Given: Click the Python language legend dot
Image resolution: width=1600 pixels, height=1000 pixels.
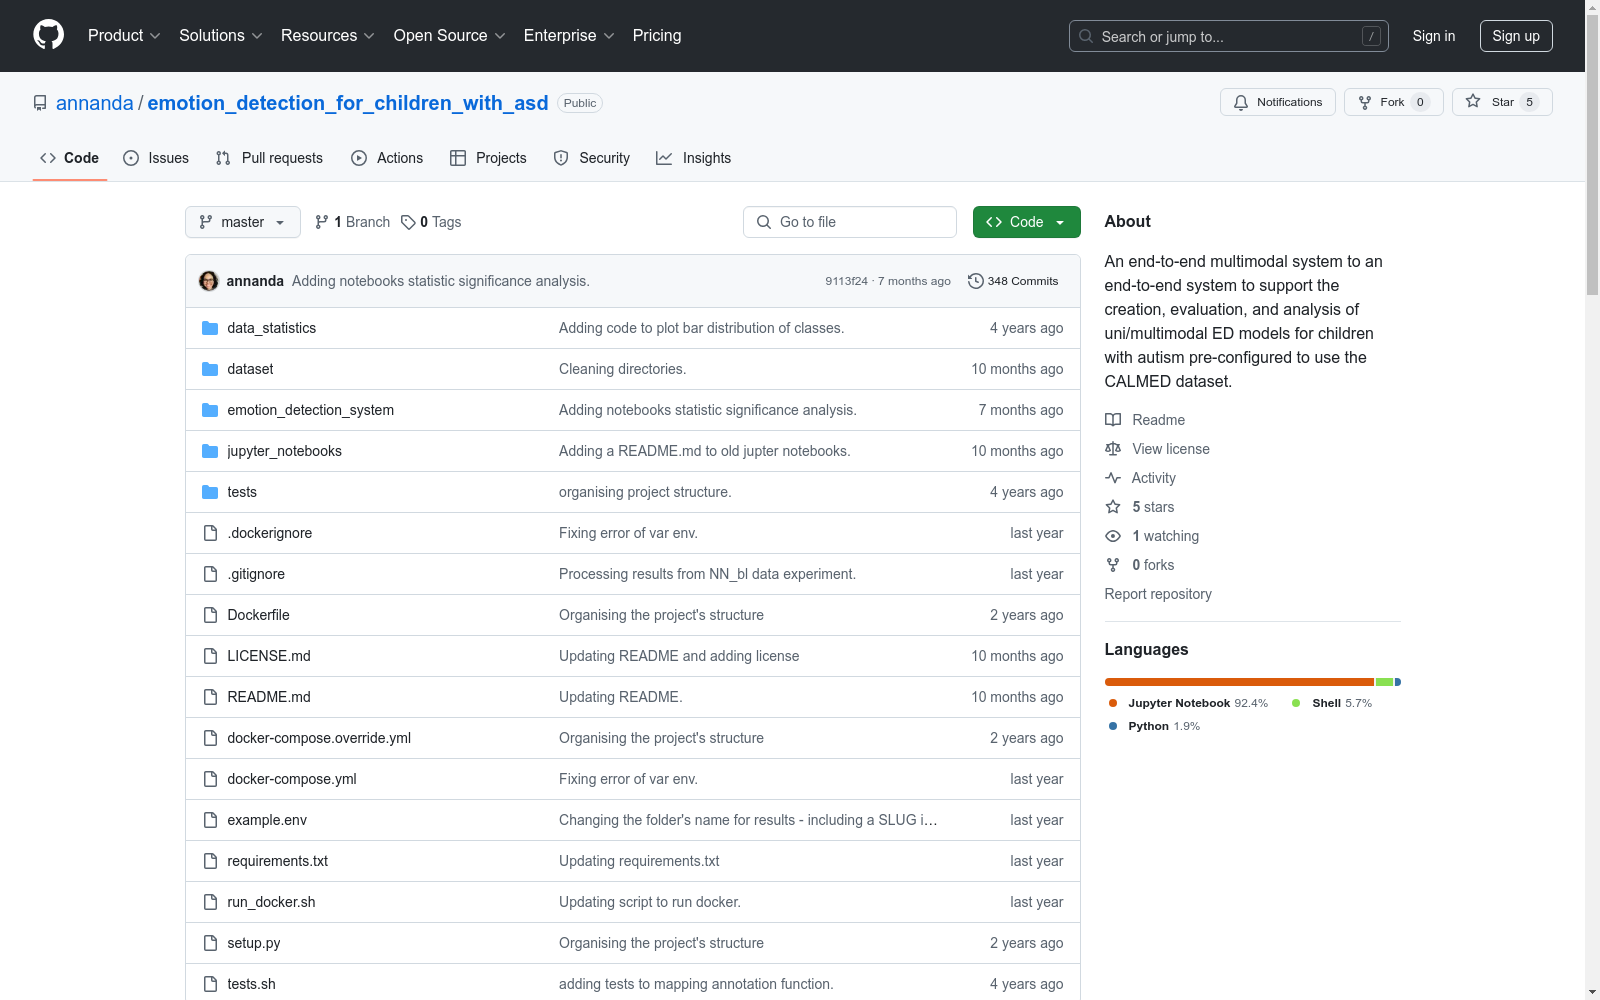Looking at the screenshot, I should [1113, 726].
